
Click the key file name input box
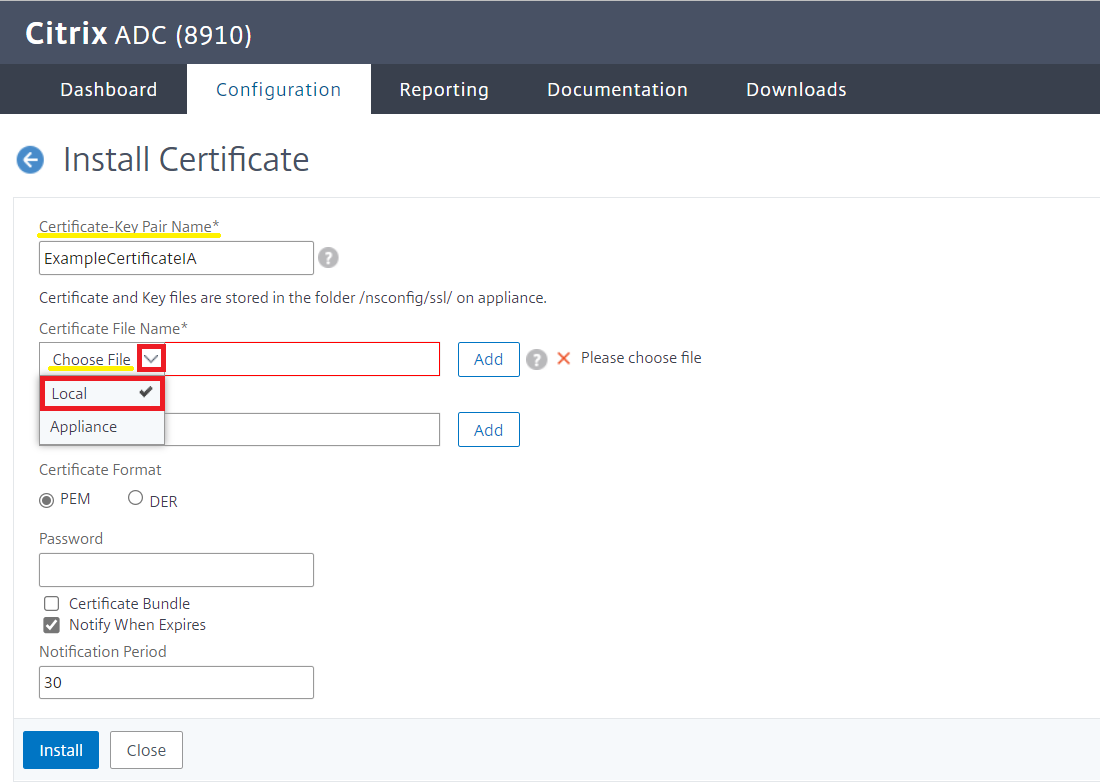(x=302, y=429)
